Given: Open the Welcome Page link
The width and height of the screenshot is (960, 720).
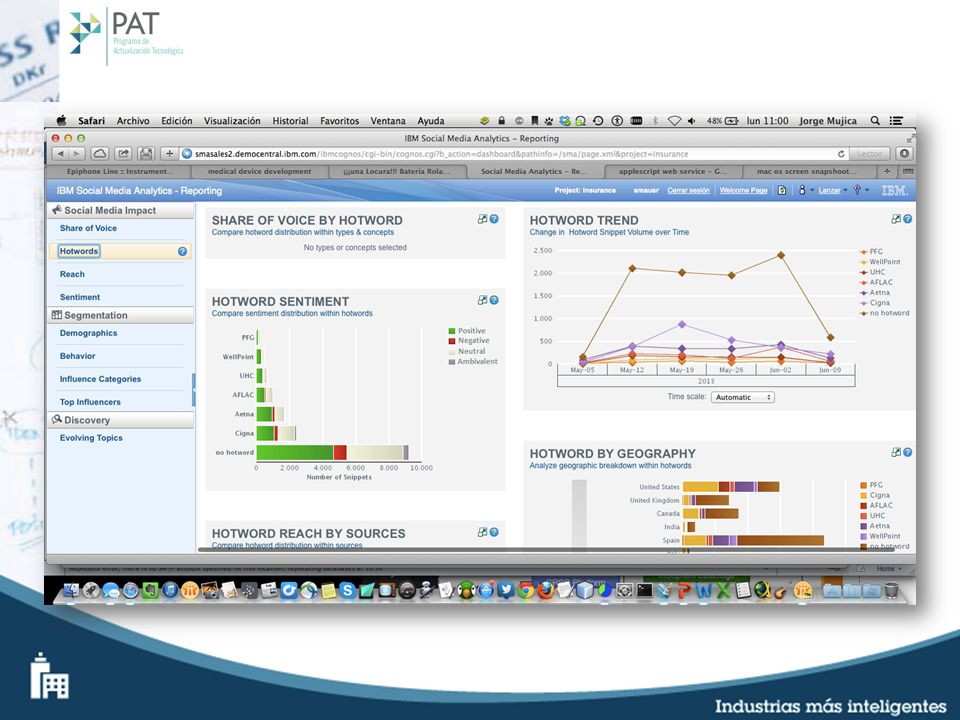Looking at the screenshot, I should pyautogui.click(x=743, y=190).
